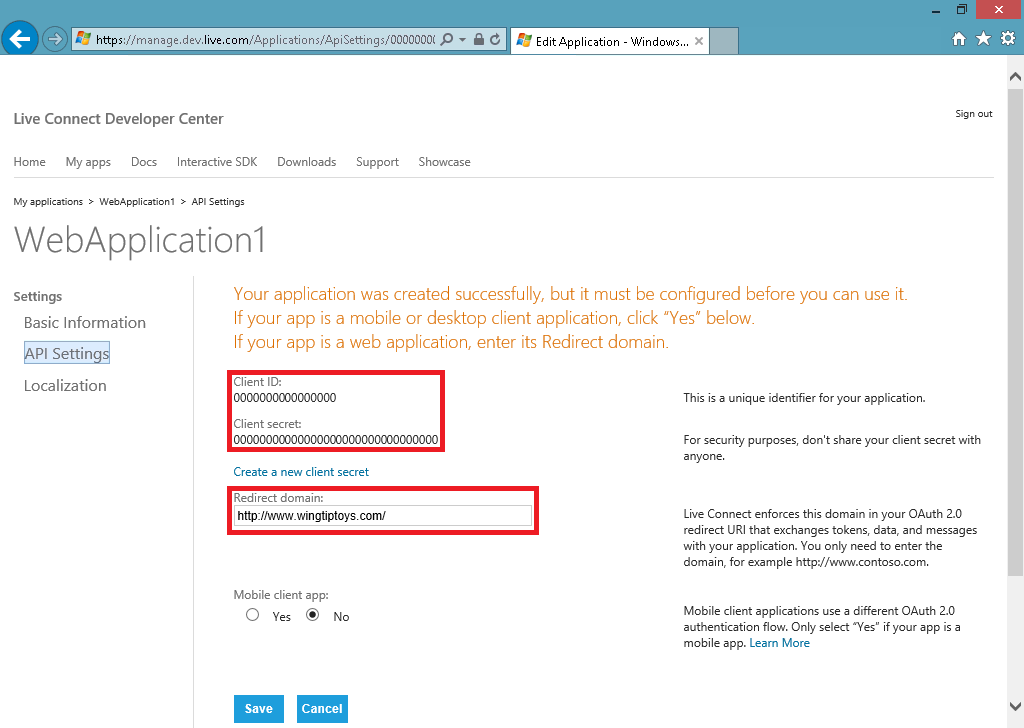
Task: Open the browser Tools gear icon
Action: (x=1007, y=39)
